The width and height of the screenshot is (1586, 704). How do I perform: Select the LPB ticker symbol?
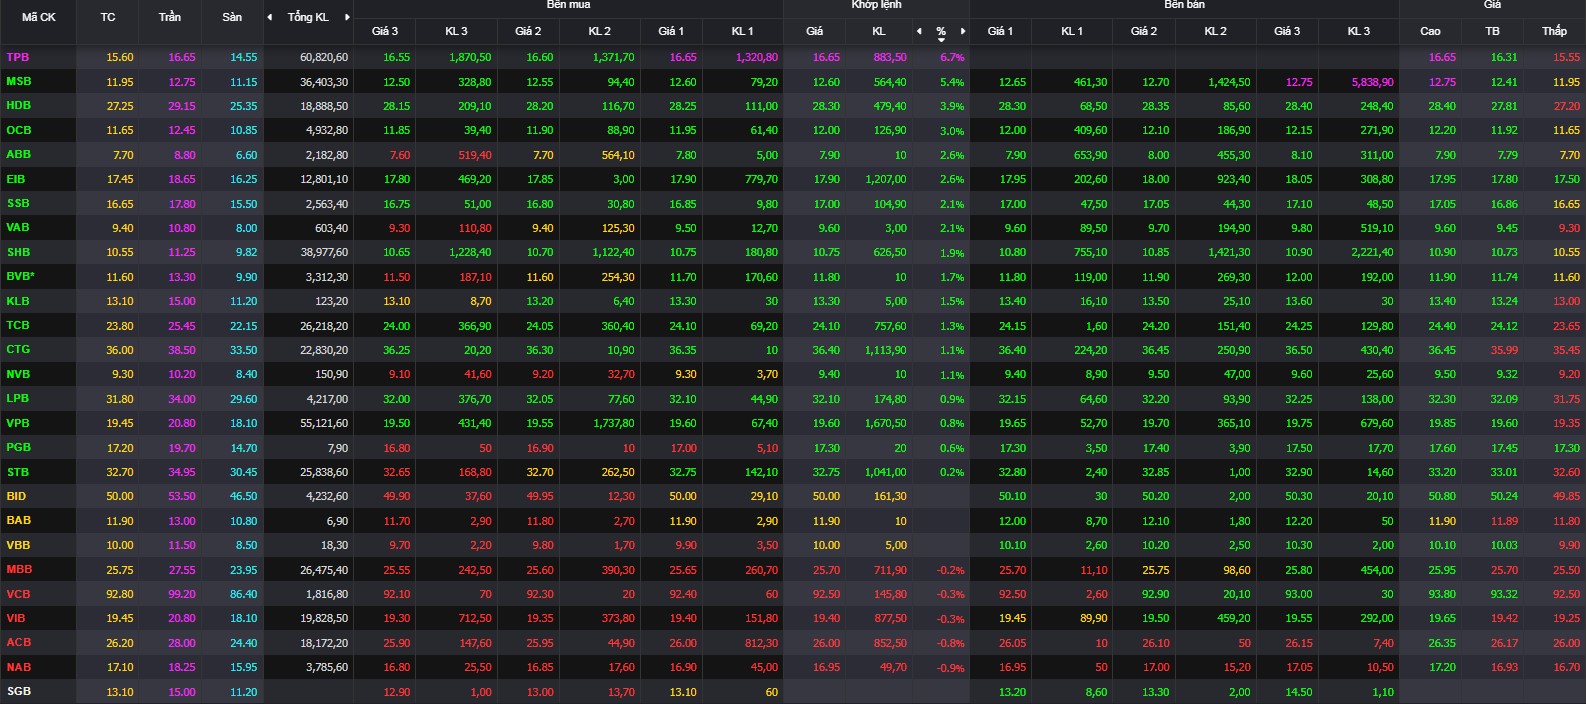[x=18, y=398]
